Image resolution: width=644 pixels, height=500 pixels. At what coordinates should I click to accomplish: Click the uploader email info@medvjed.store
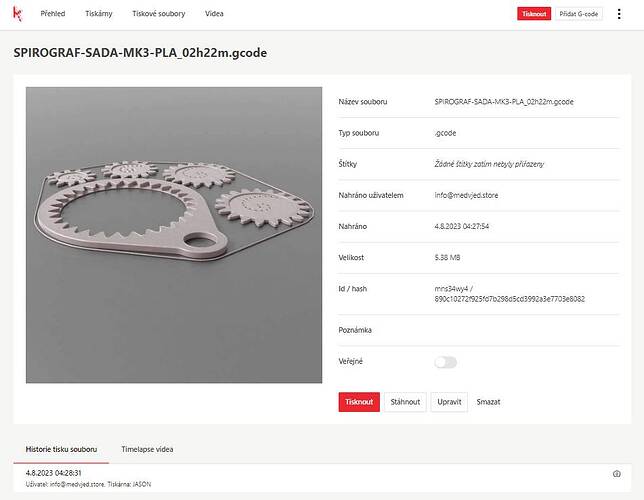point(466,196)
